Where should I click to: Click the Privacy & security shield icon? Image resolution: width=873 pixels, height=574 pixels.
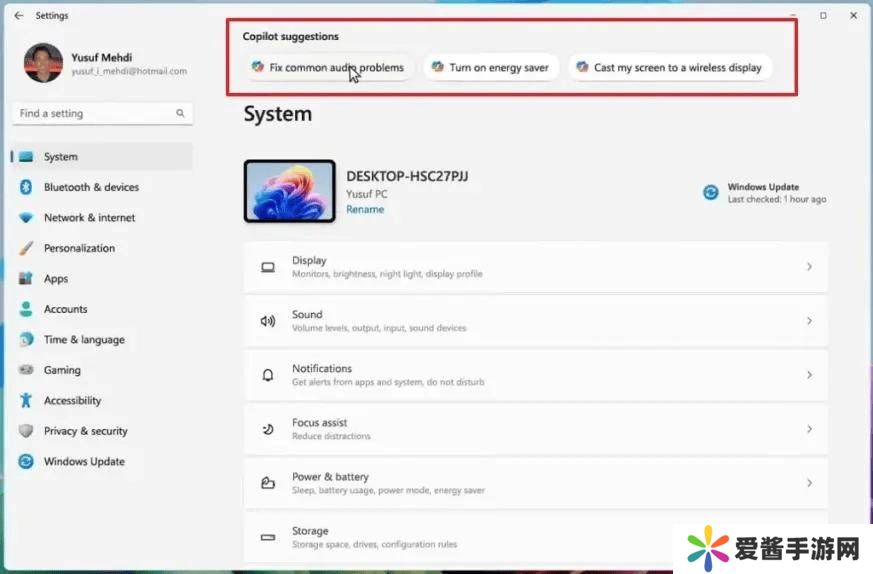[26, 431]
